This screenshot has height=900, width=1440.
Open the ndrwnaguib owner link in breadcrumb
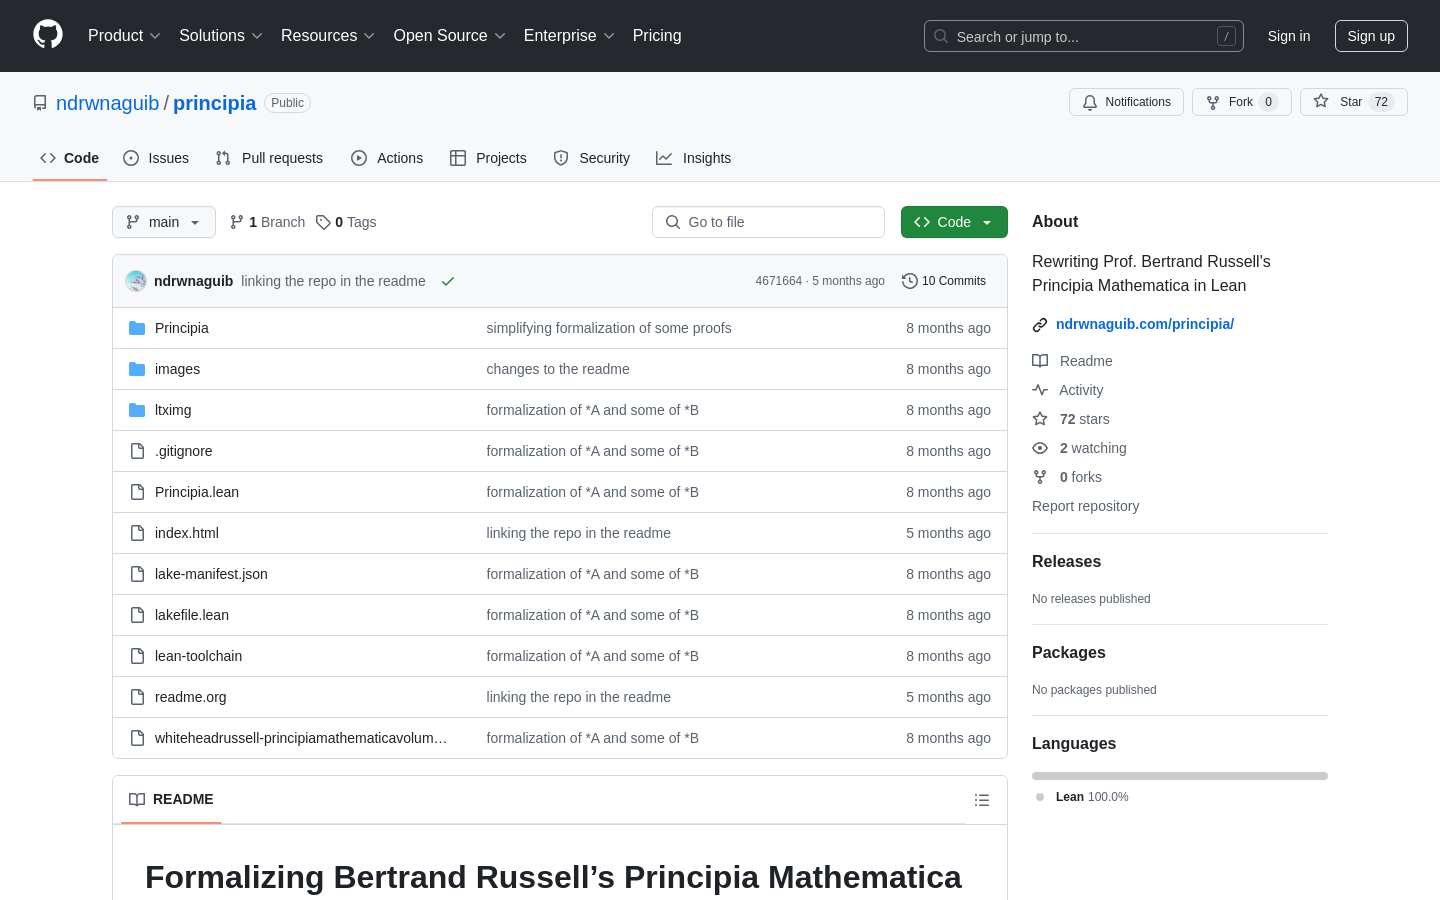[x=107, y=103]
